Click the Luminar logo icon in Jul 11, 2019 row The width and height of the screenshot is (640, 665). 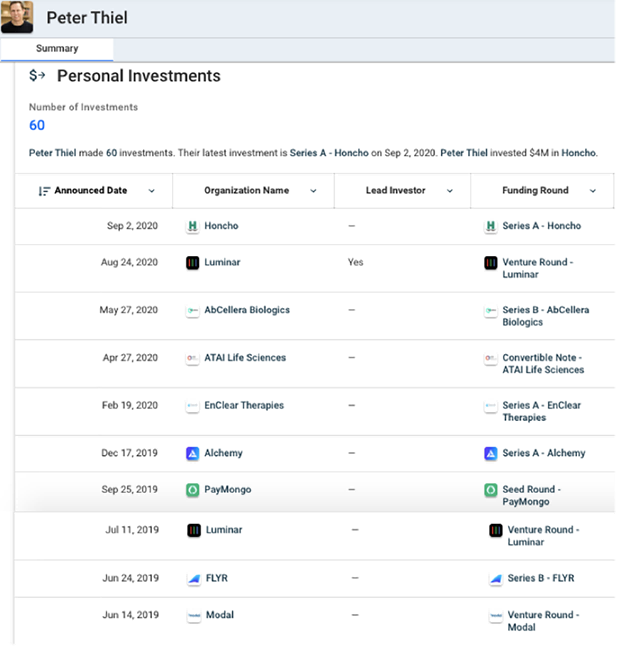(194, 530)
